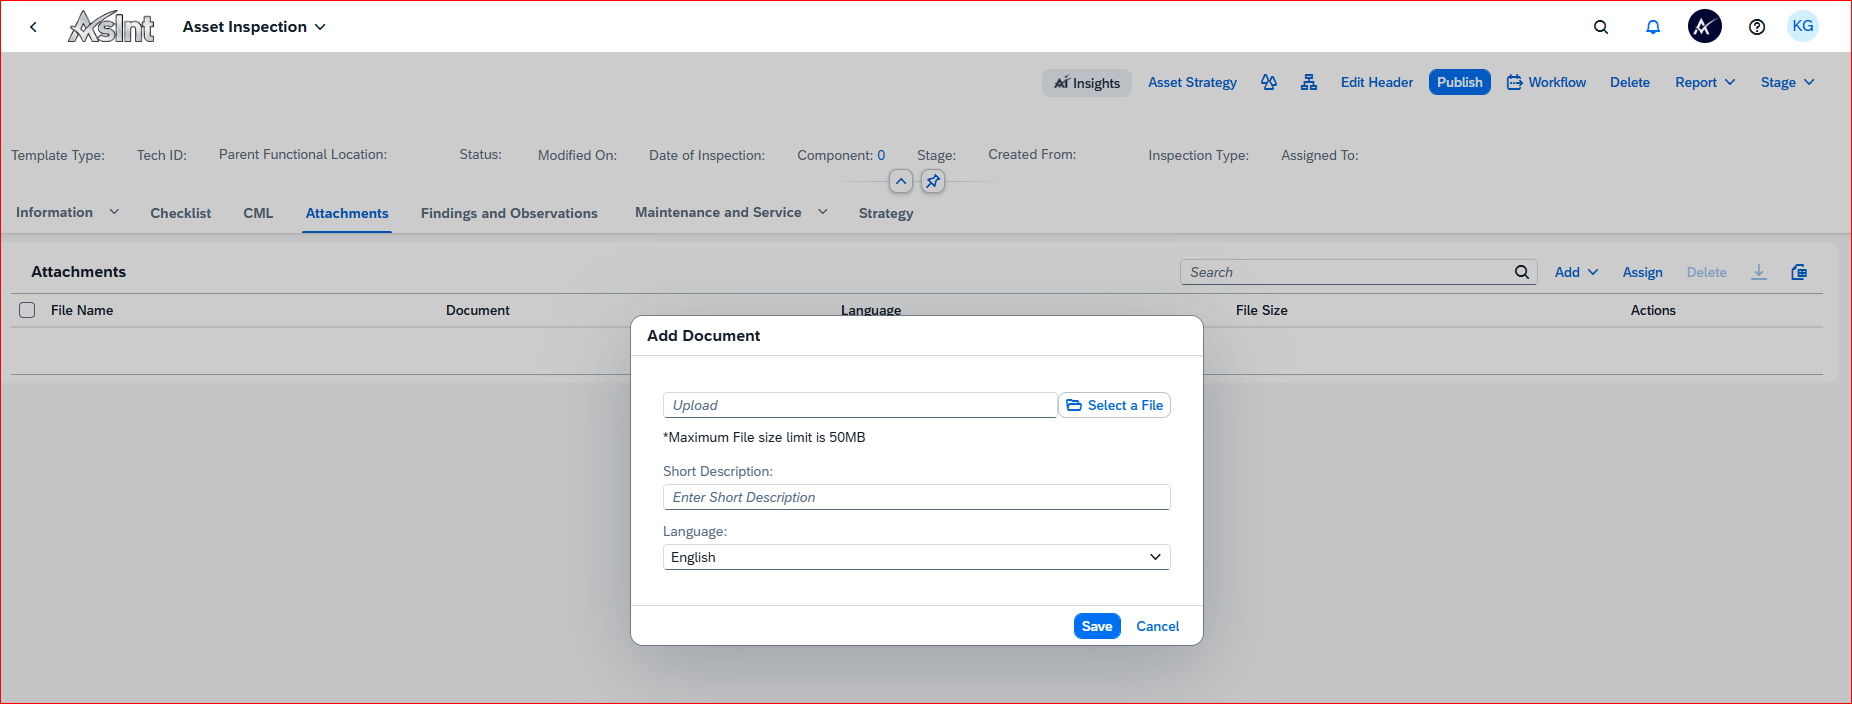
Task: Click the Upload input field
Action: coord(860,405)
